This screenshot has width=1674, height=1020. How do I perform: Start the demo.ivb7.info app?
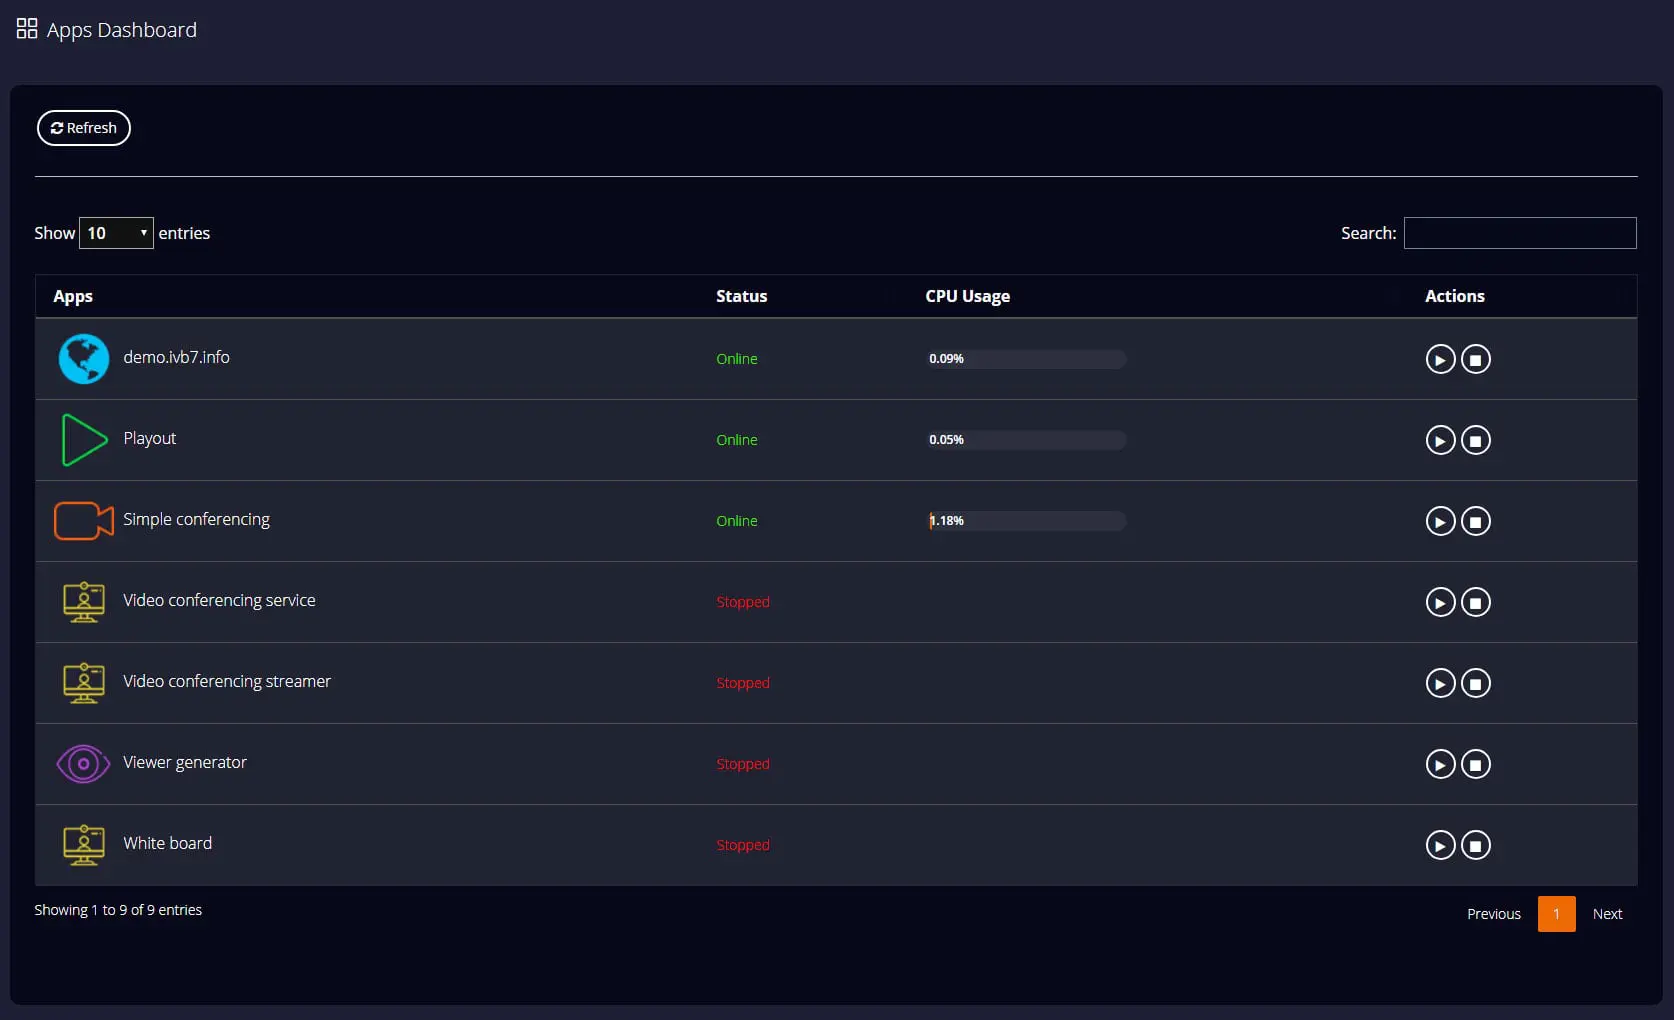click(x=1440, y=359)
